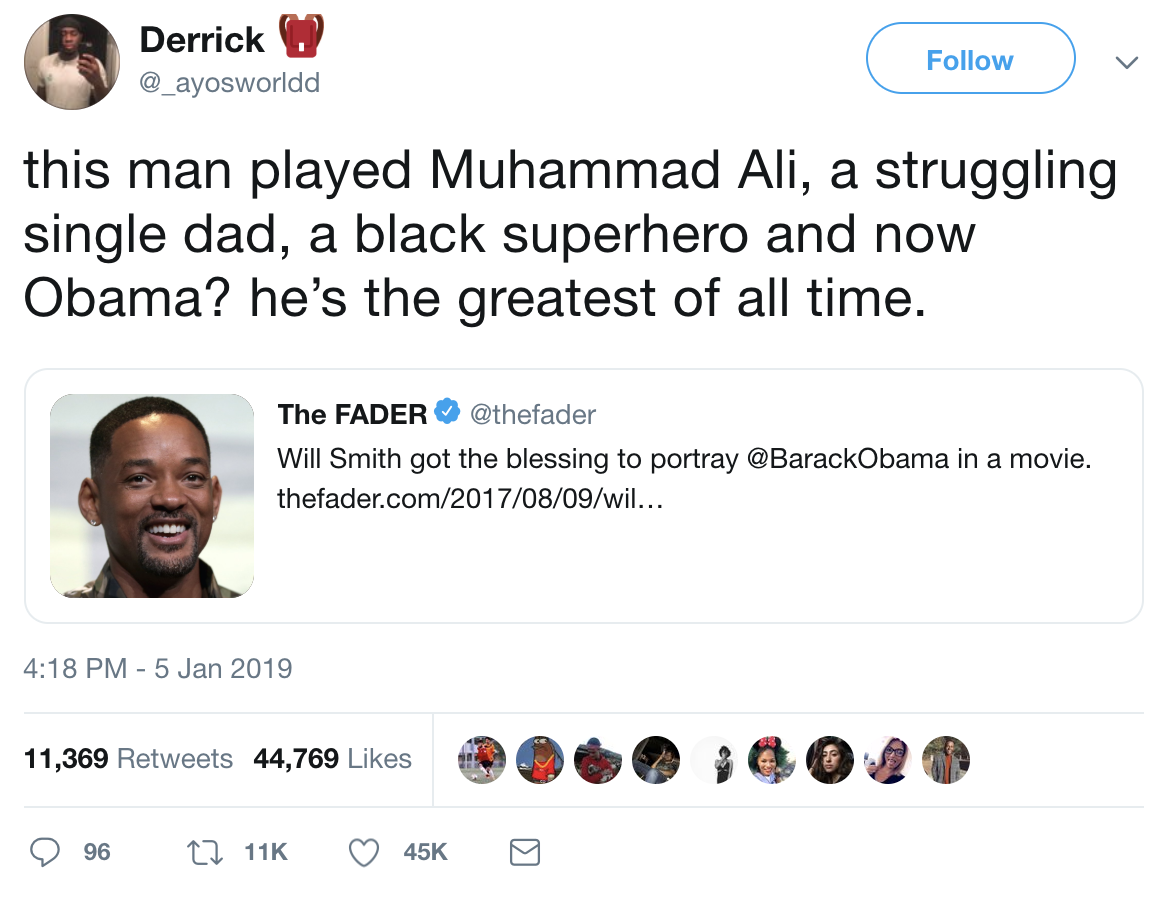Screen dimensions: 1168x924
Task: Click The FADER account name
Action: (352, 413)
